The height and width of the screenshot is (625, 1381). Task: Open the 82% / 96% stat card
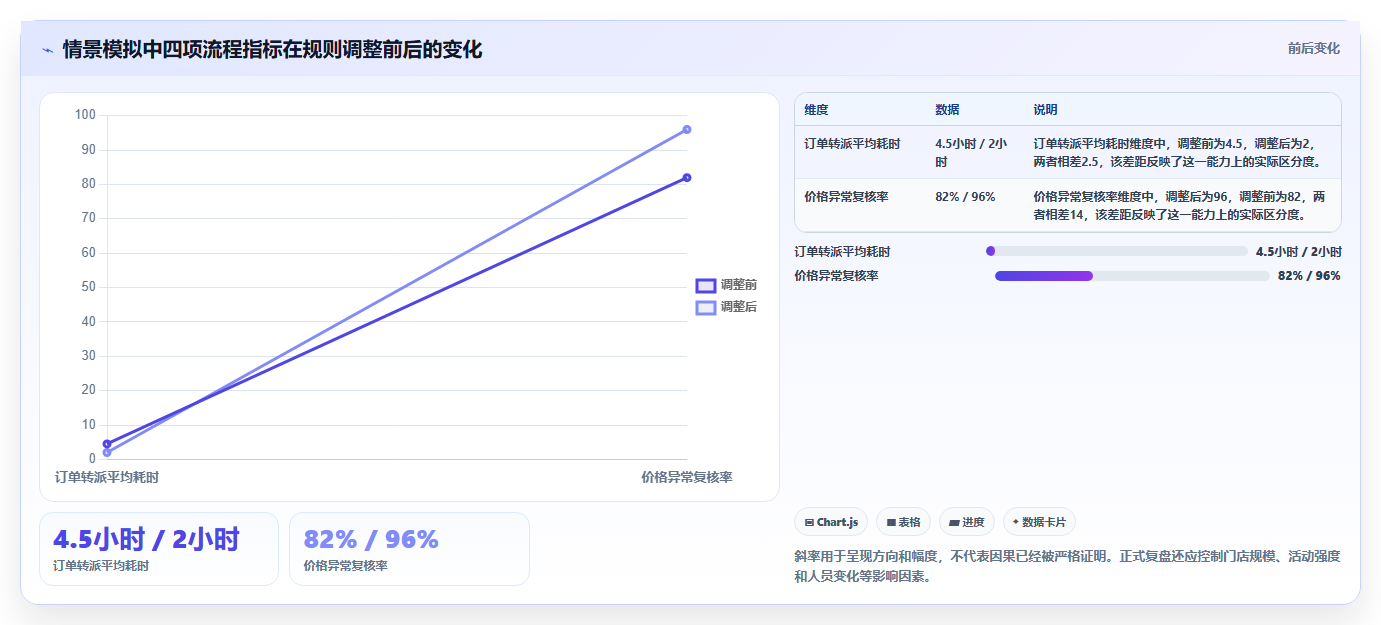click(x=409, y=549)
